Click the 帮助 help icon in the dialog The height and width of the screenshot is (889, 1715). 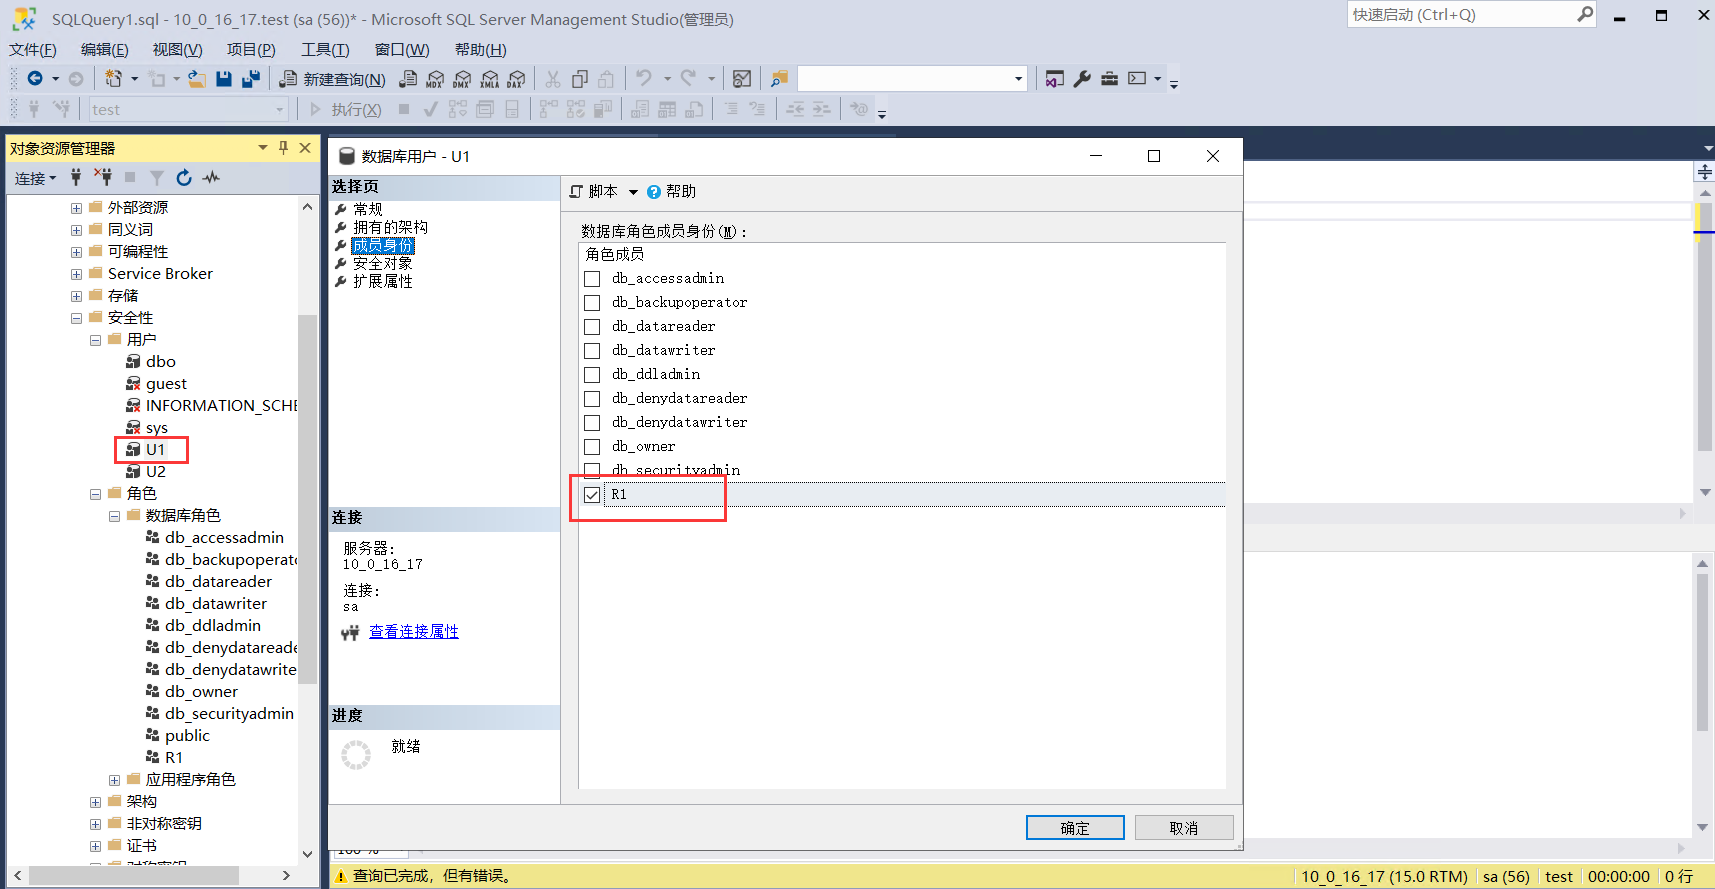click(x=654, y=192)
